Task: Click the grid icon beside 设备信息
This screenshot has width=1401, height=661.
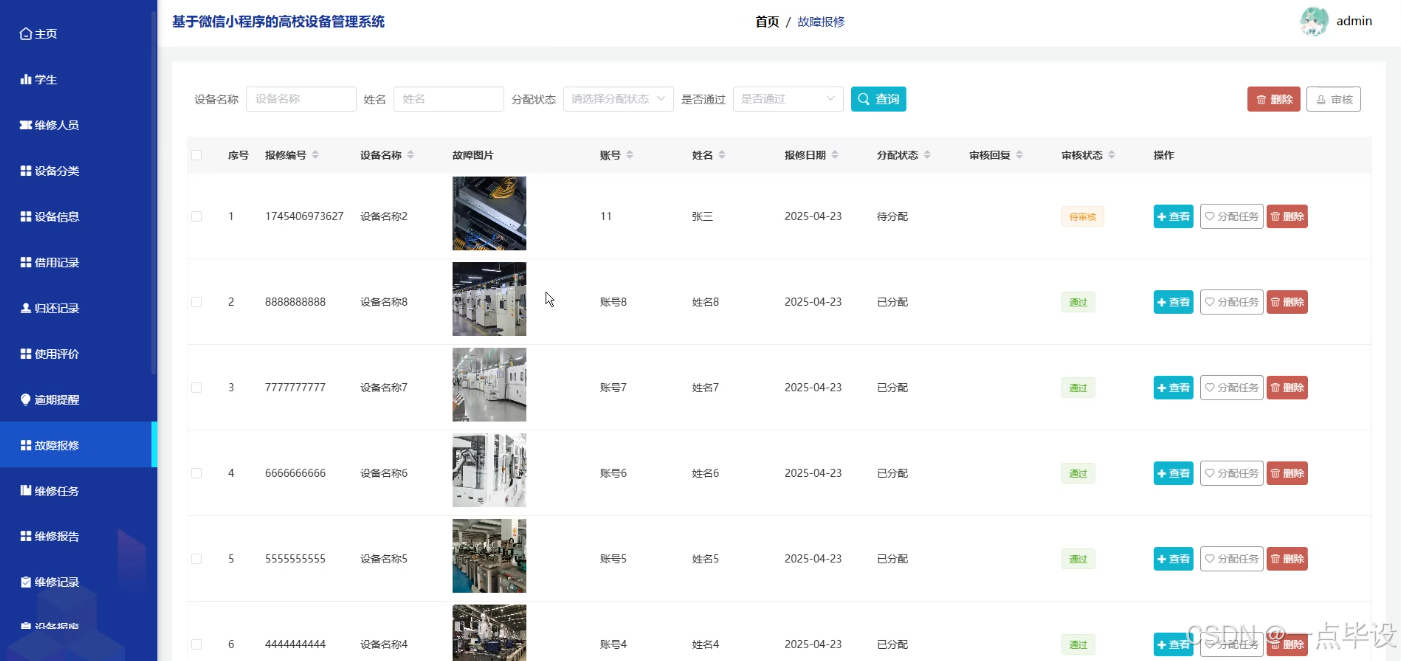Action: click(26, 216)
